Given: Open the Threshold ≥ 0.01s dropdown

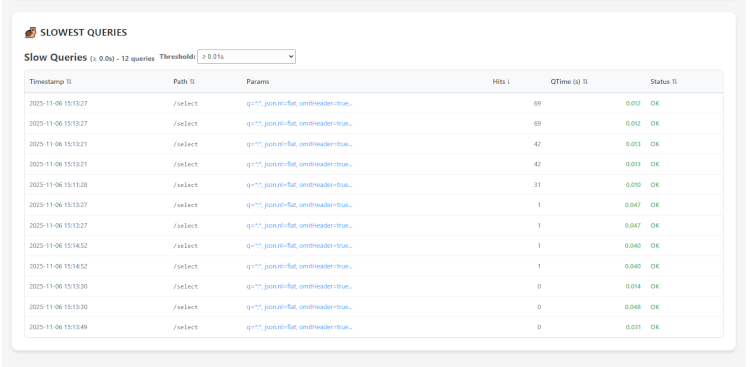Looking at the screenshot, I should (246, 56).
